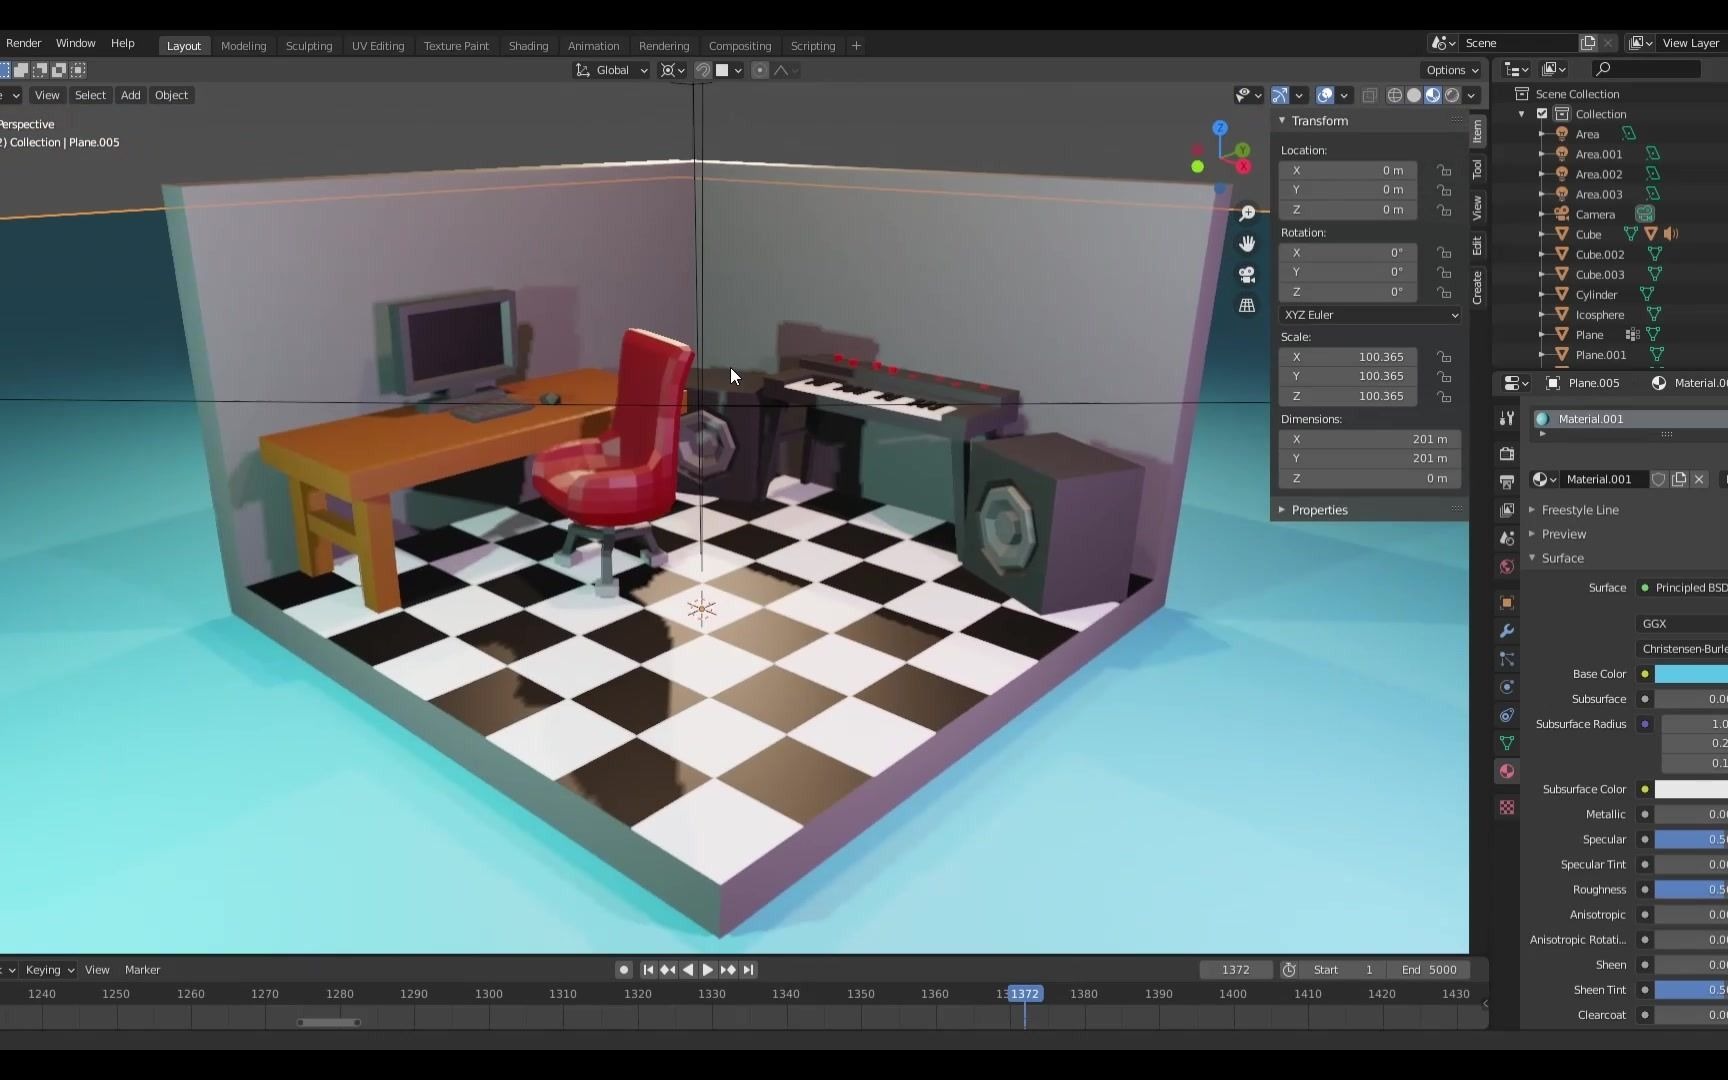Open the Render Properties tab

(x=1507, y=454)
